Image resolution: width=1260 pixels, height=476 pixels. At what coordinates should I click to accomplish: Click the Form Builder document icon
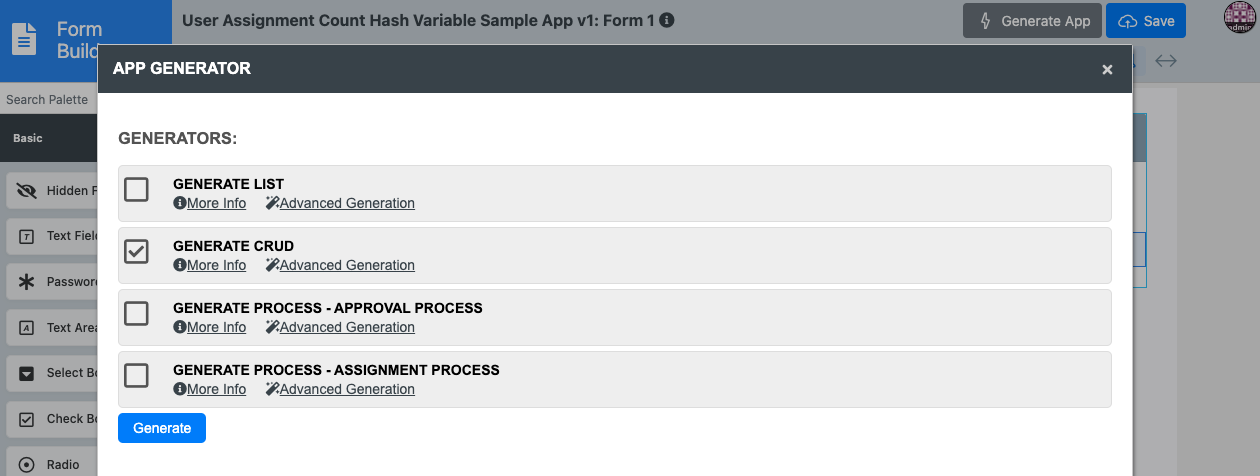click(24, 40)
